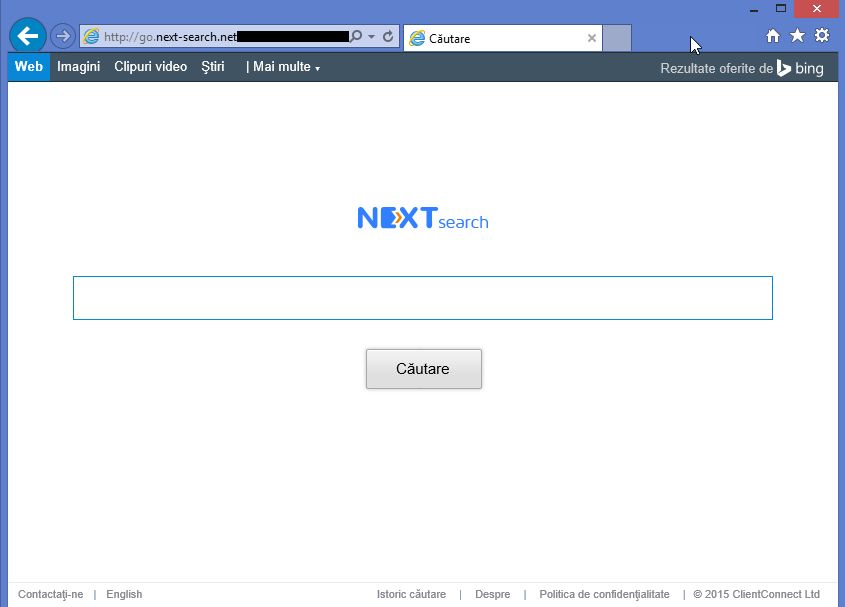Viewport: 845px width, 607px height.
Task: Click inside the search input box
Action: [x=422, y=297]
